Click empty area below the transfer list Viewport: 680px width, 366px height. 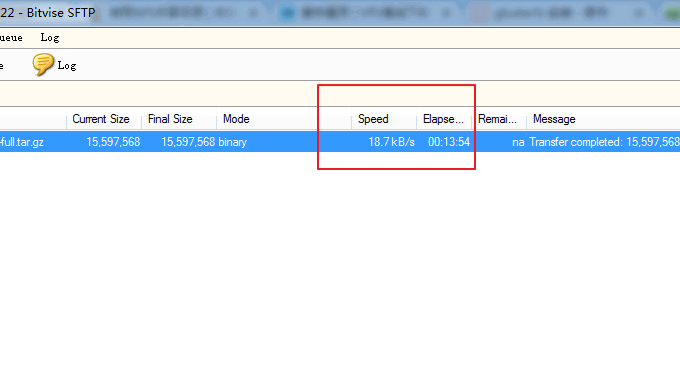click(340, 260)
